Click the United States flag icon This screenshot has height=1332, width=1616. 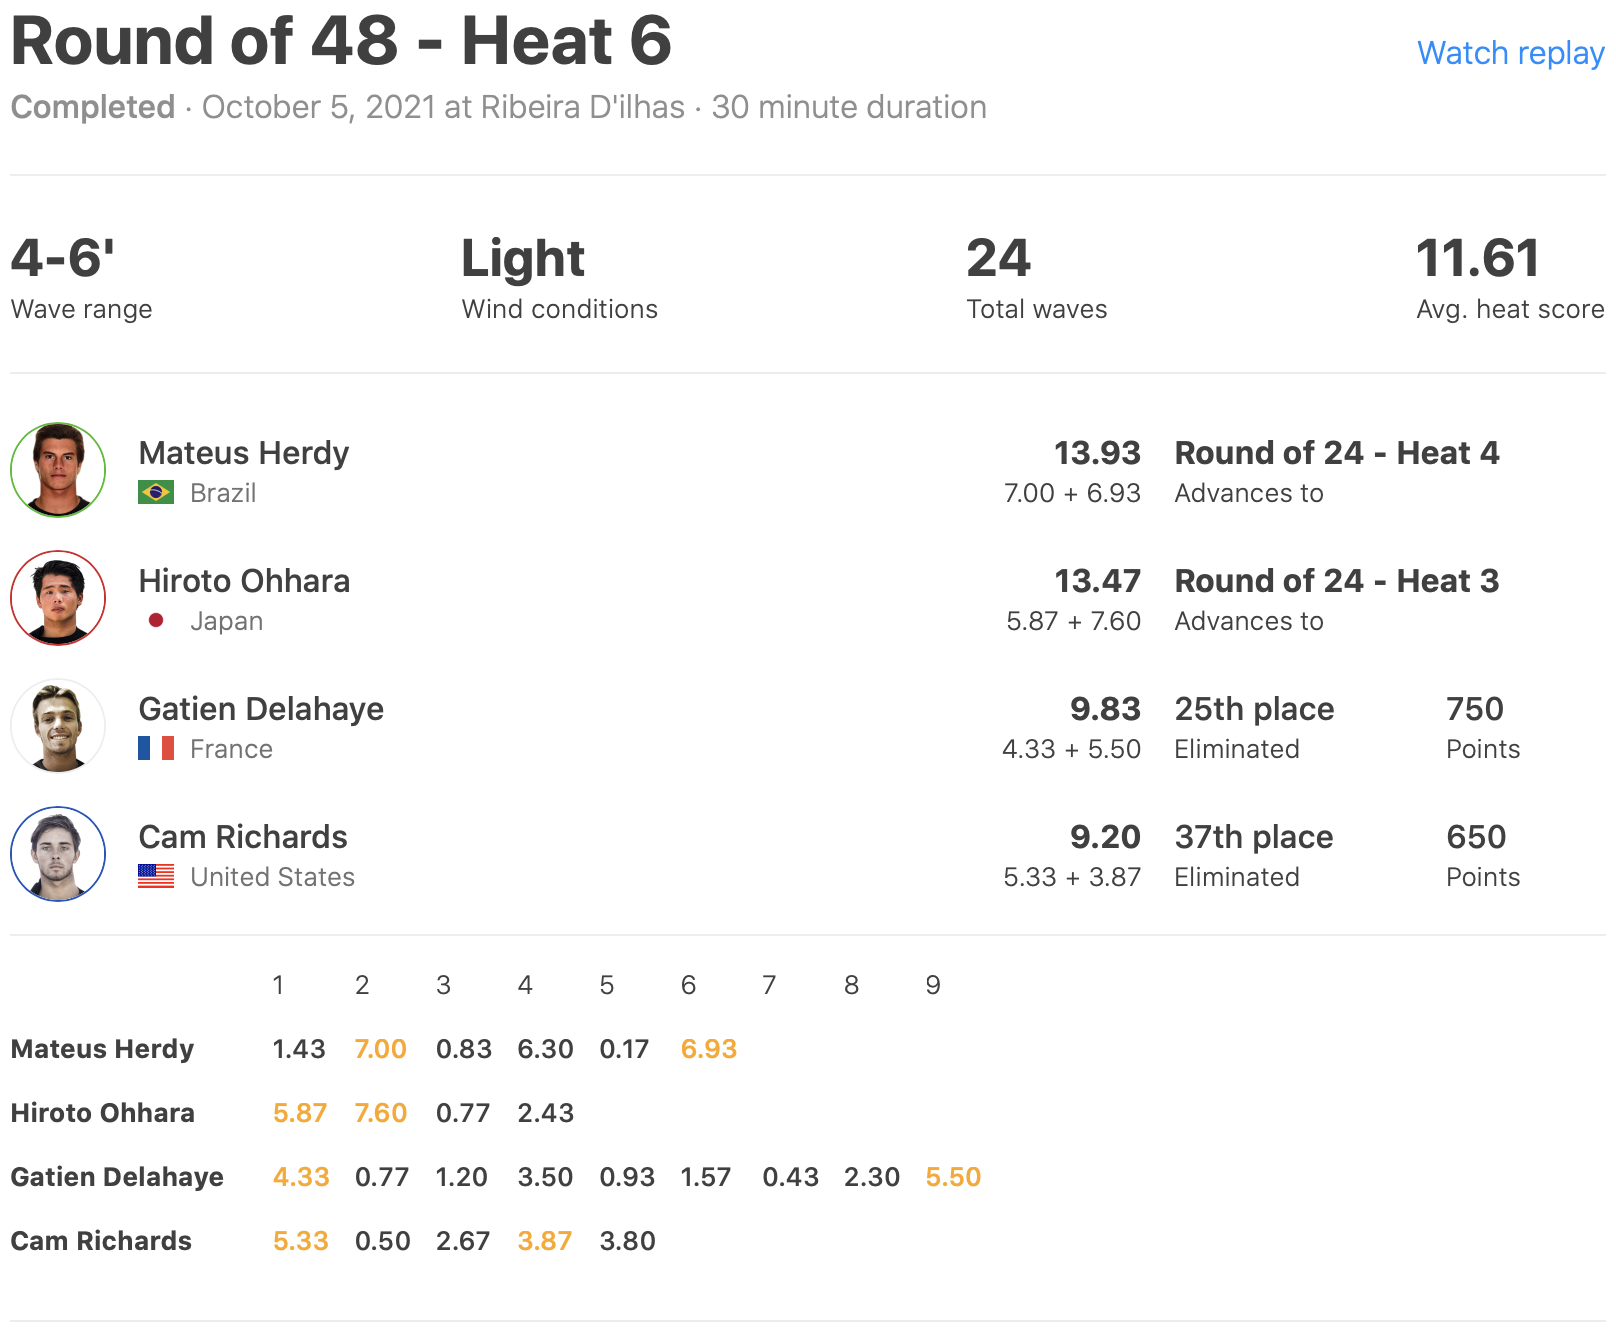coord(156,877)
